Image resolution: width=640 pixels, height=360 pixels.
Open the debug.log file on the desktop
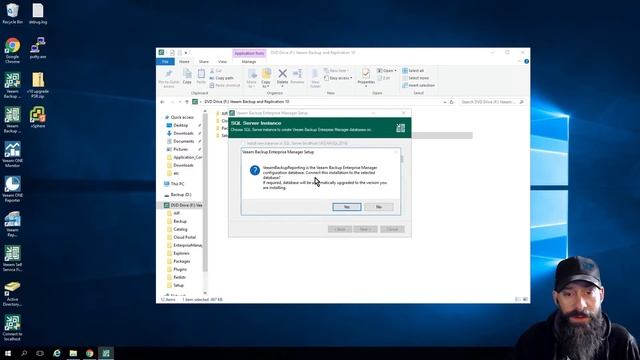coord(38,14)
